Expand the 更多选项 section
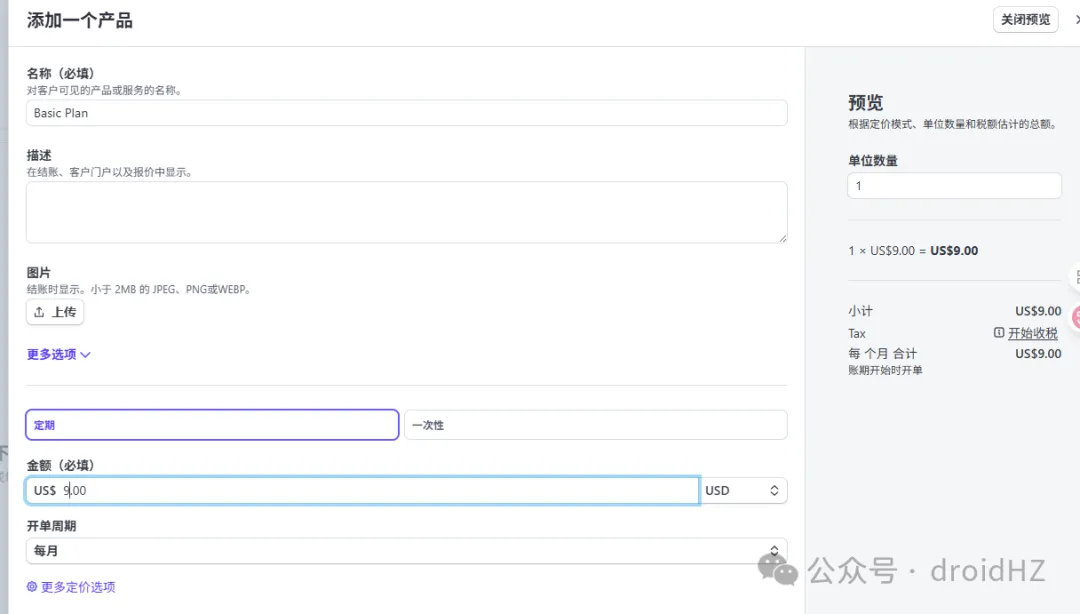Viewport: 1080px width, 614px height. click(52, 354)
